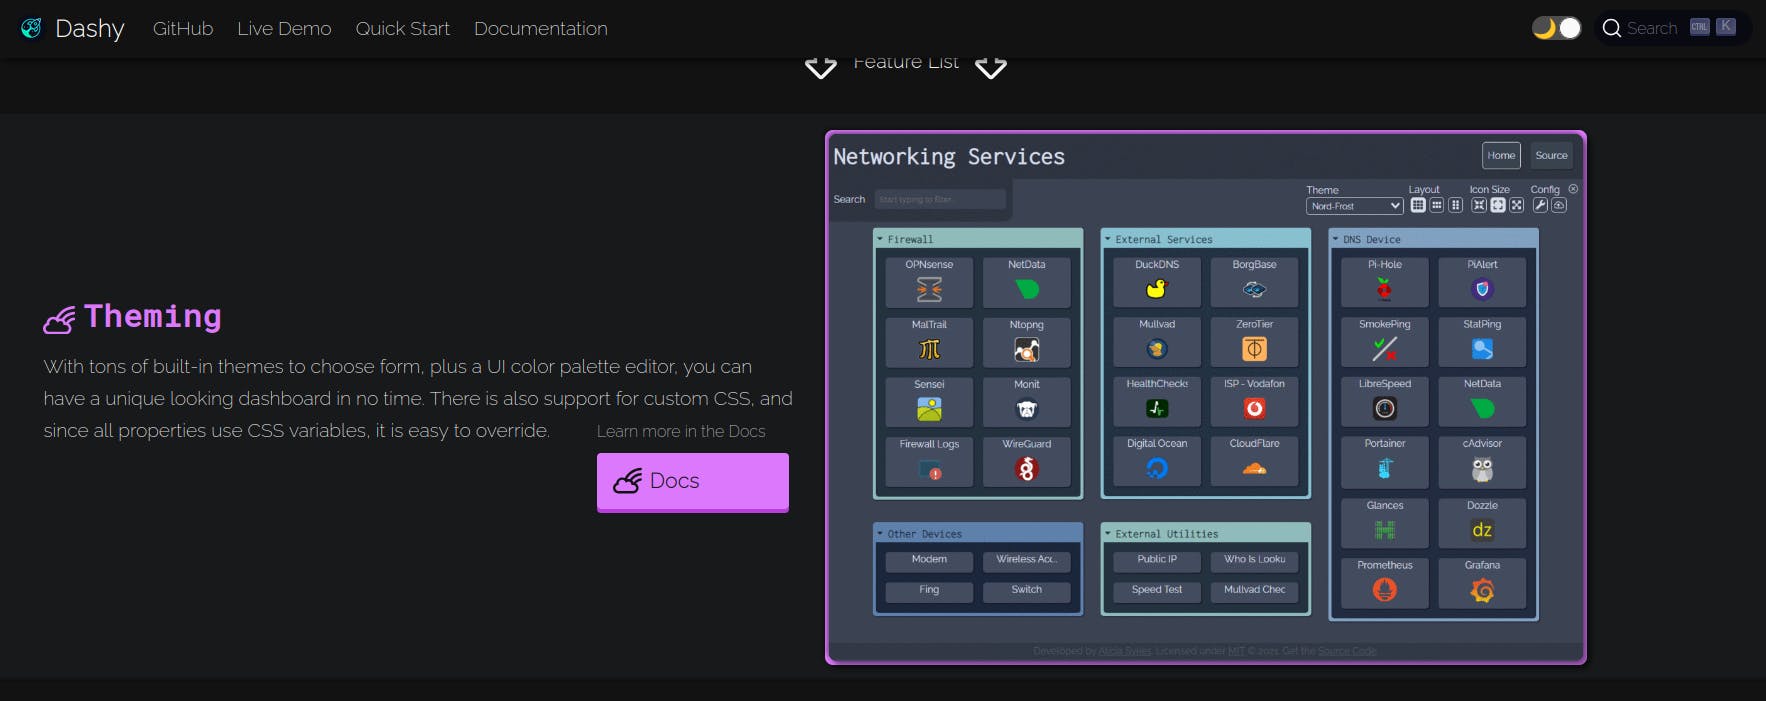Open Live Demo from the navbar
The image size is (1766, 701).
click(284, 29)
